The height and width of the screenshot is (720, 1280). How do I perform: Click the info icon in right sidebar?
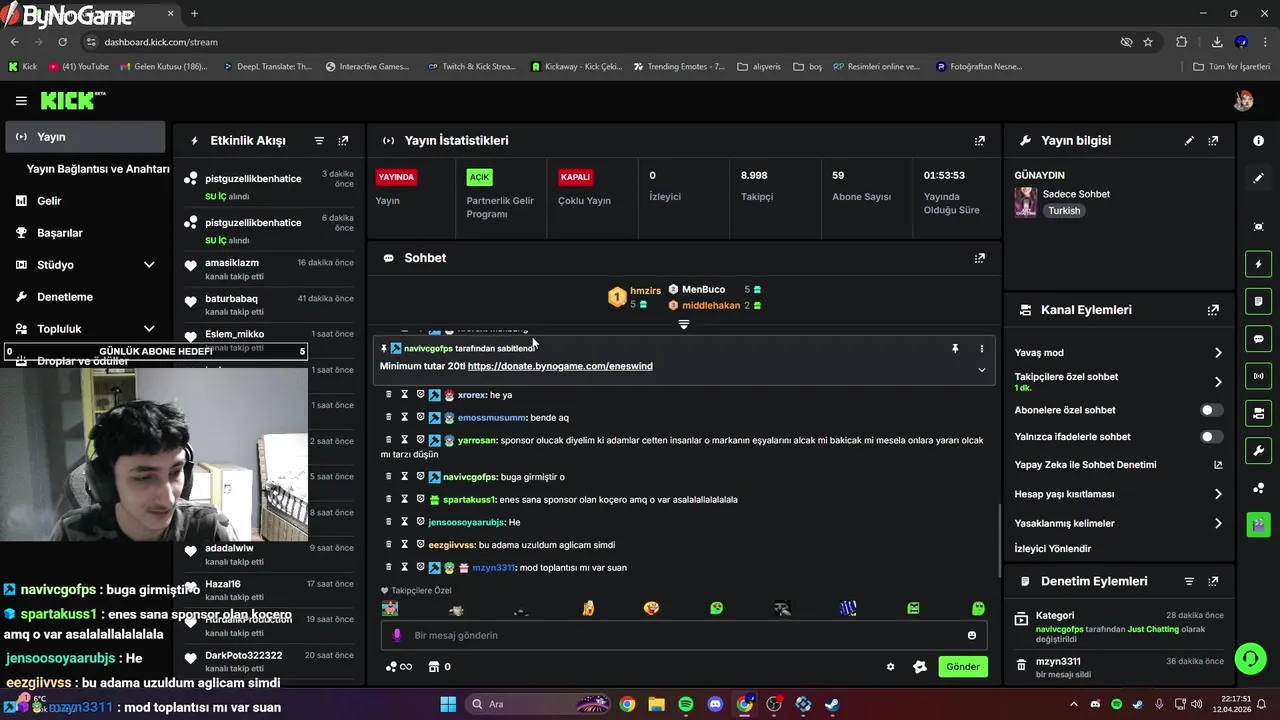[x=1258, y=141]
